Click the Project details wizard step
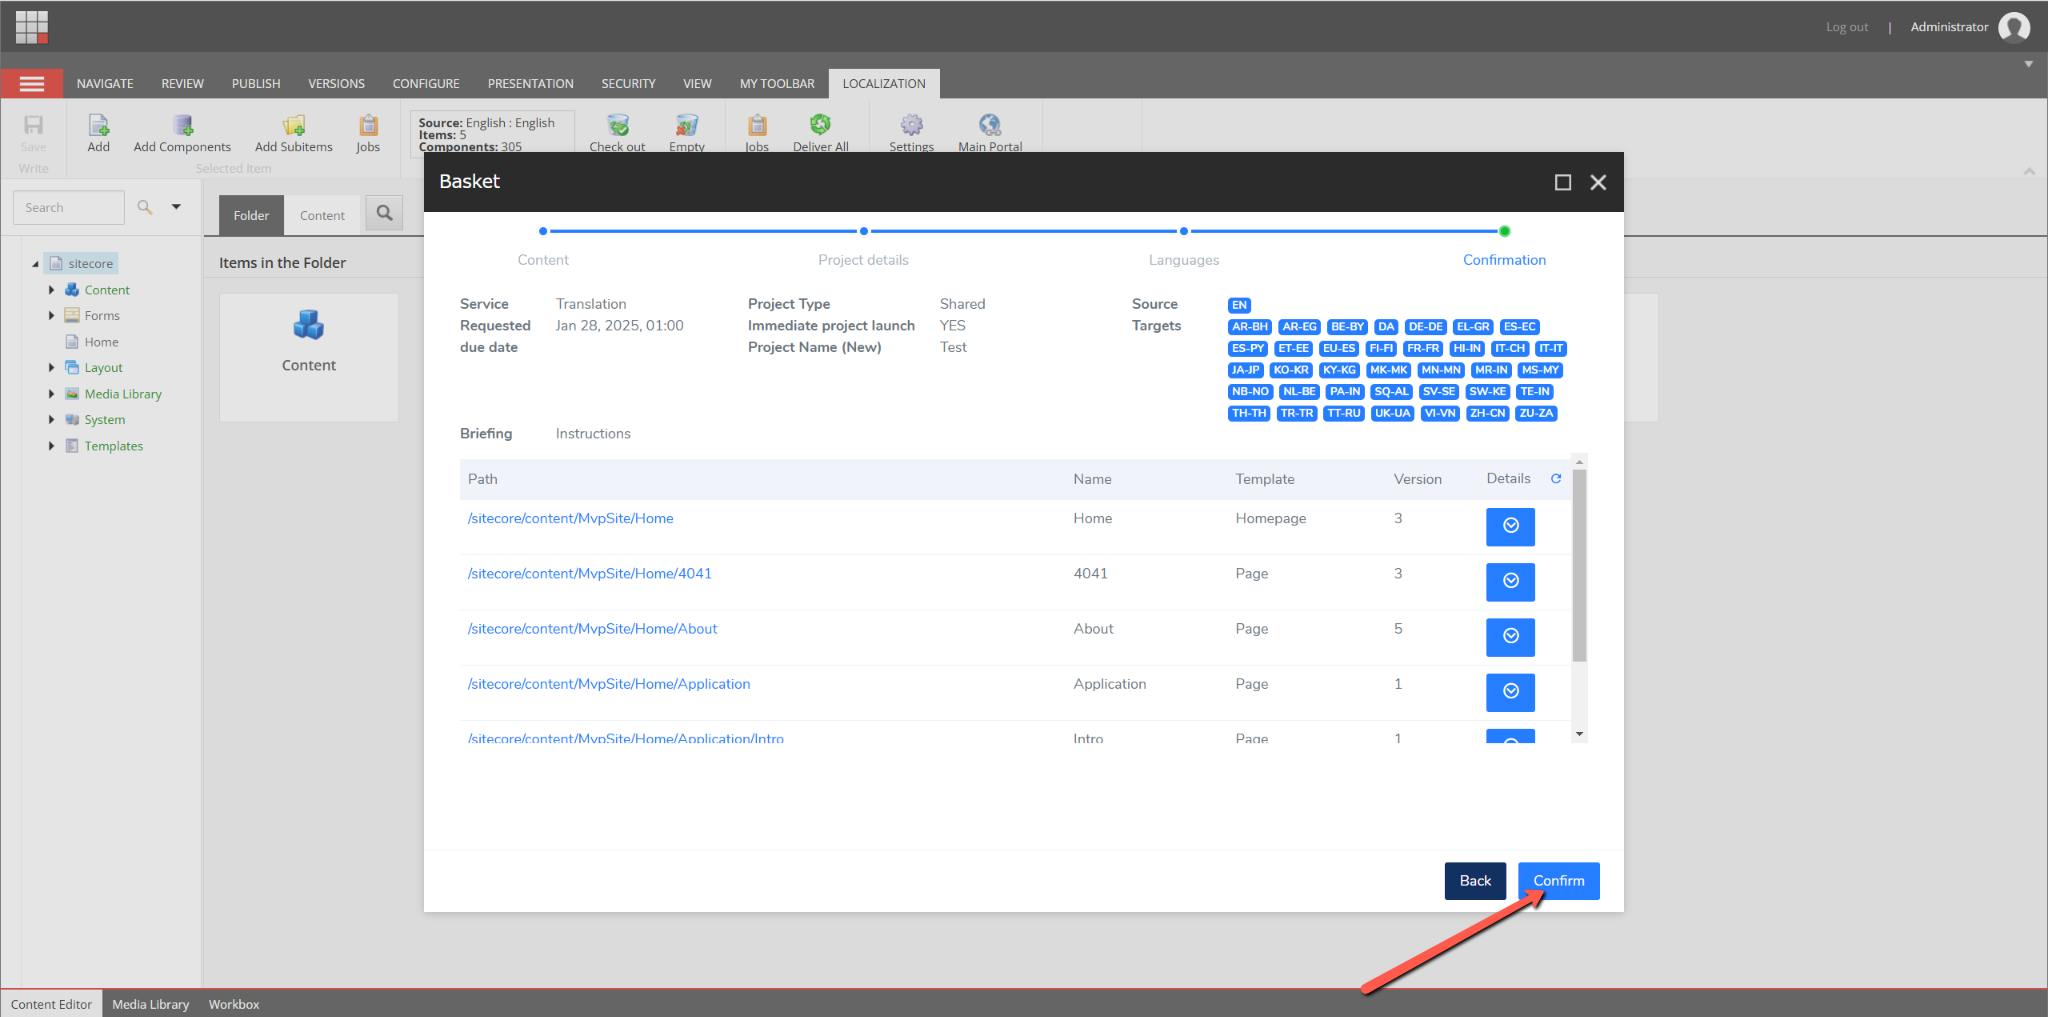Viewport: 2048px width, 1017px height. click(x=863, y=260)
